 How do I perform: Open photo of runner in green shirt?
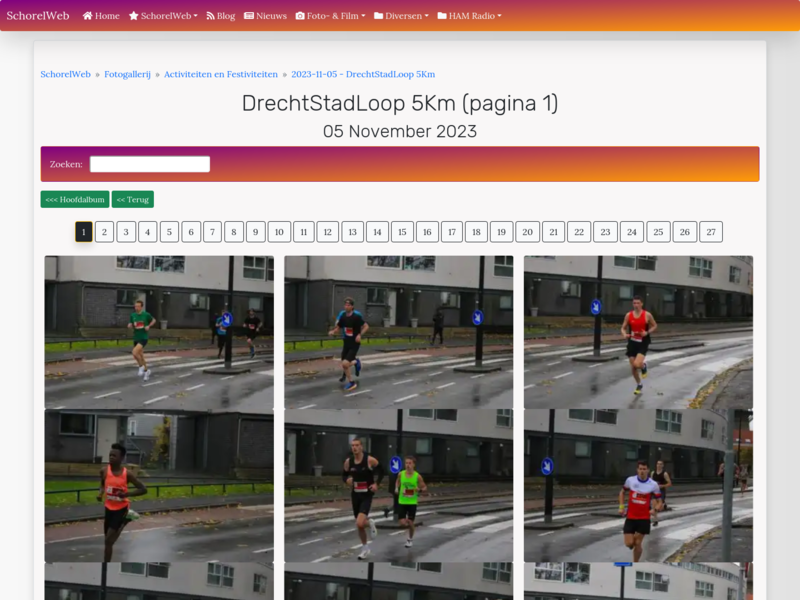[159, 332]
